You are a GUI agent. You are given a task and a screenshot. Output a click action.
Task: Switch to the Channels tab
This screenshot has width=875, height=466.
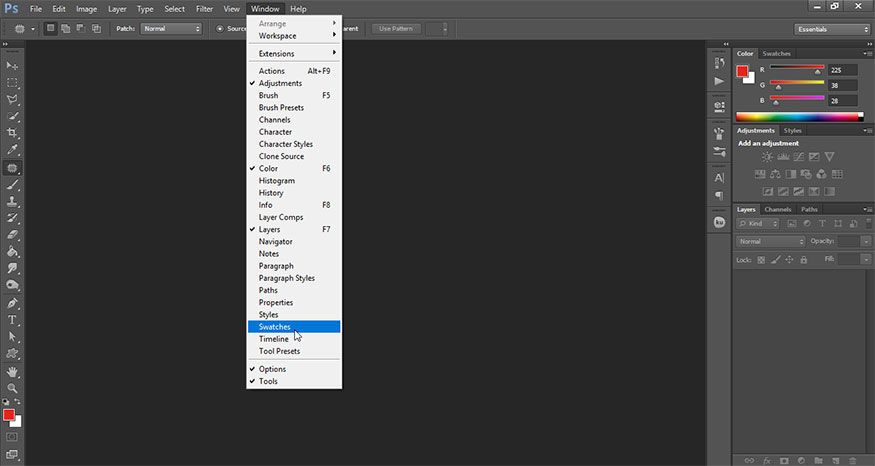click(x=777, y=209)
